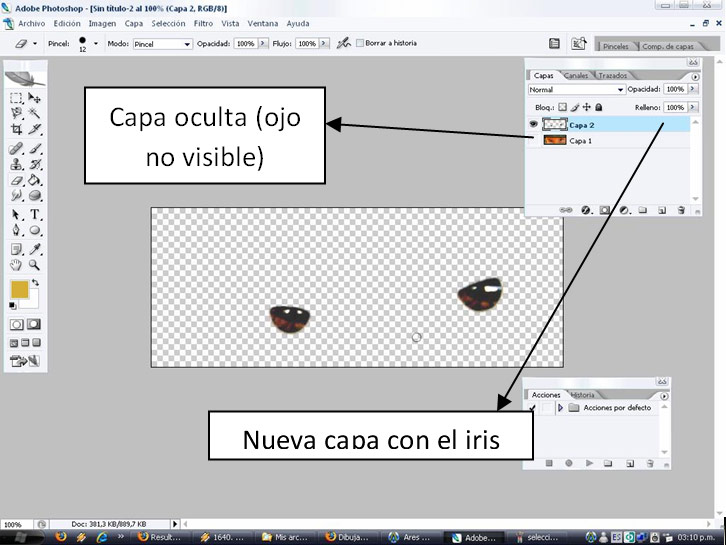
Task: Toggle lock transparent pixels in Bloq.
Action: tap(562, 107)
